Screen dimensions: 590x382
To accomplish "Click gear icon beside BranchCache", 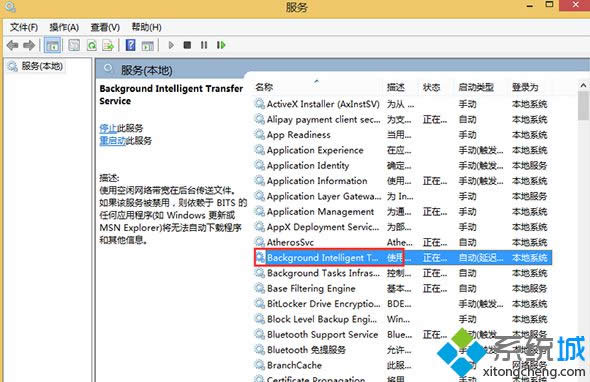I will click(260, 365).
